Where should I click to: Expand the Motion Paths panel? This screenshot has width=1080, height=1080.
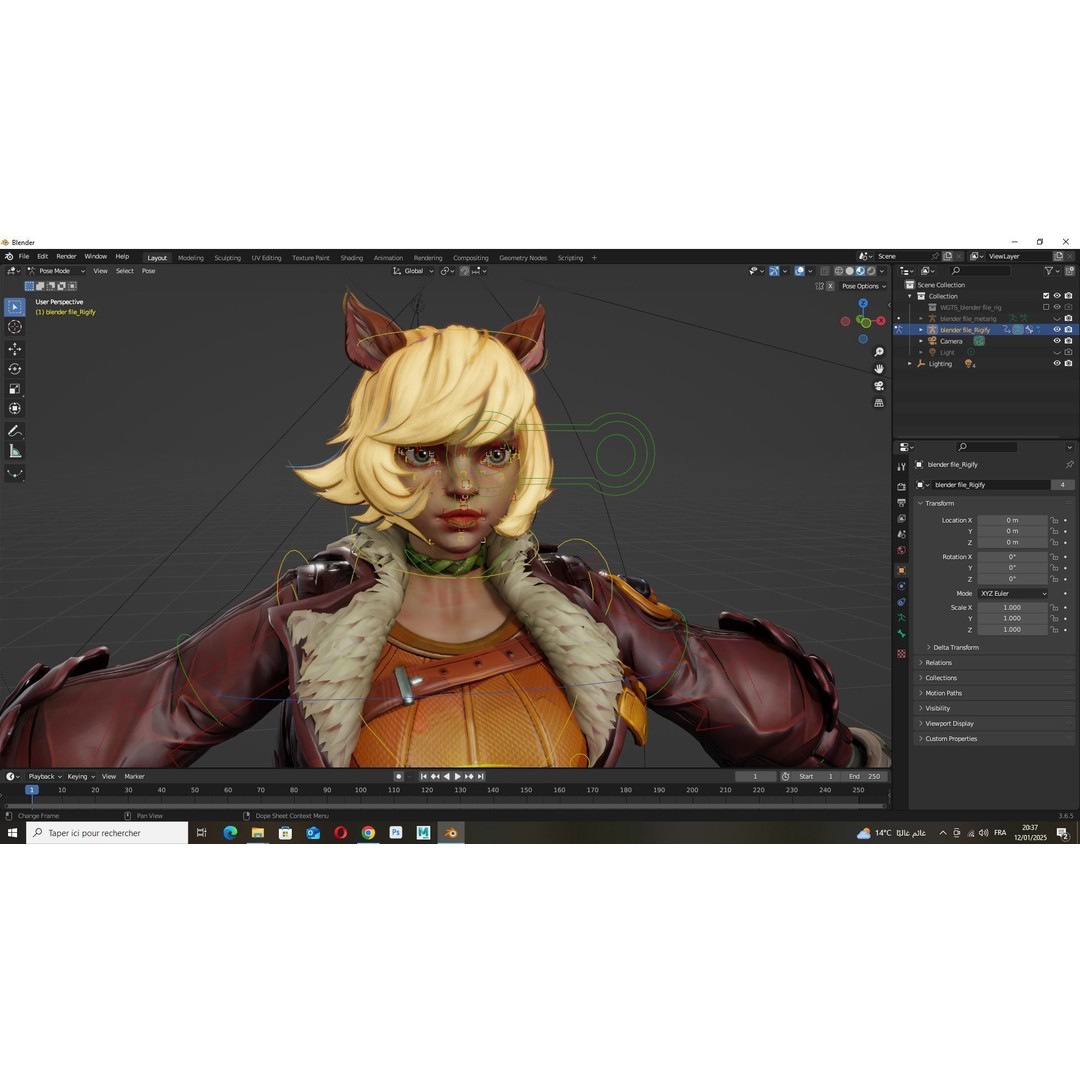point(920,693)
